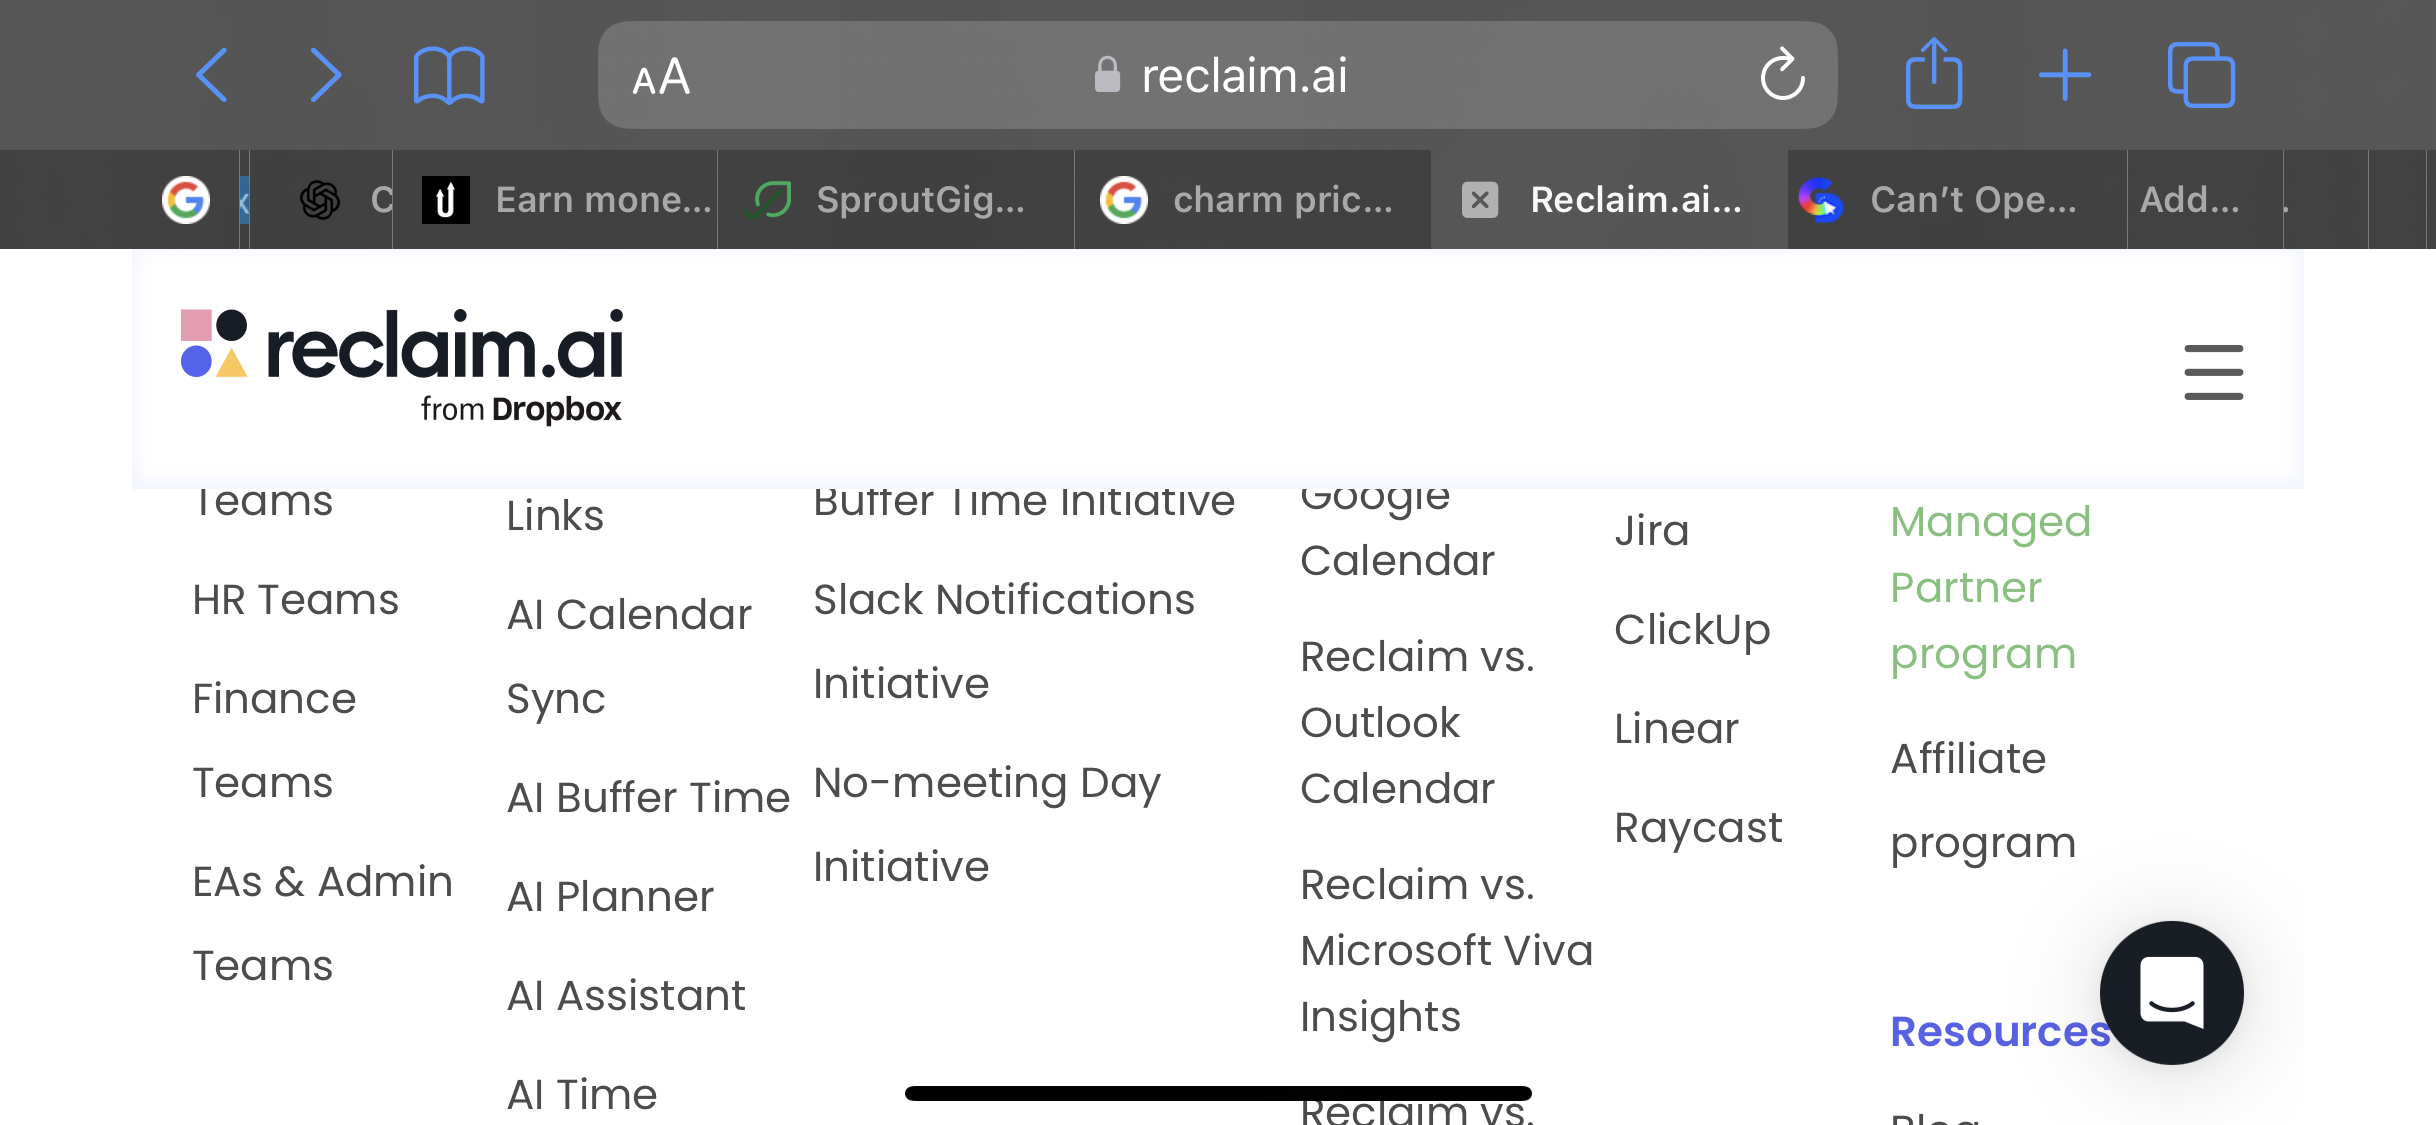Open the Intercom chat bubble
The width and height of the screenshot is (2436, 1125).
[x=2171, y=992]
